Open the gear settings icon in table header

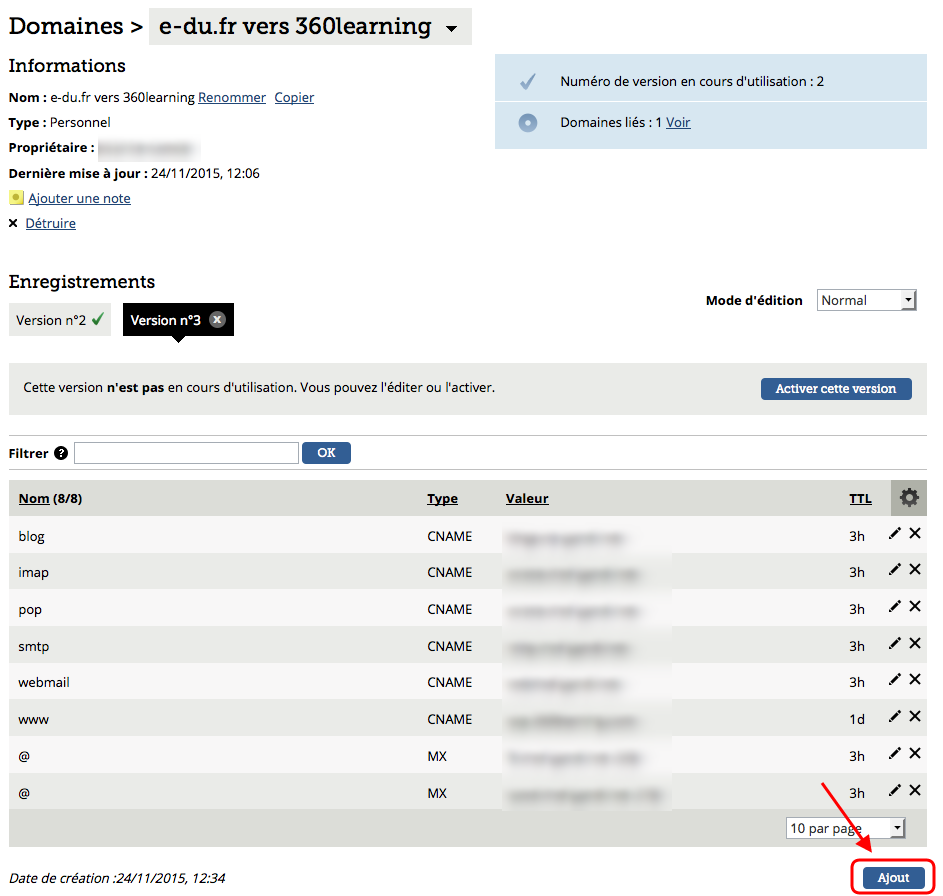(908, 497)
